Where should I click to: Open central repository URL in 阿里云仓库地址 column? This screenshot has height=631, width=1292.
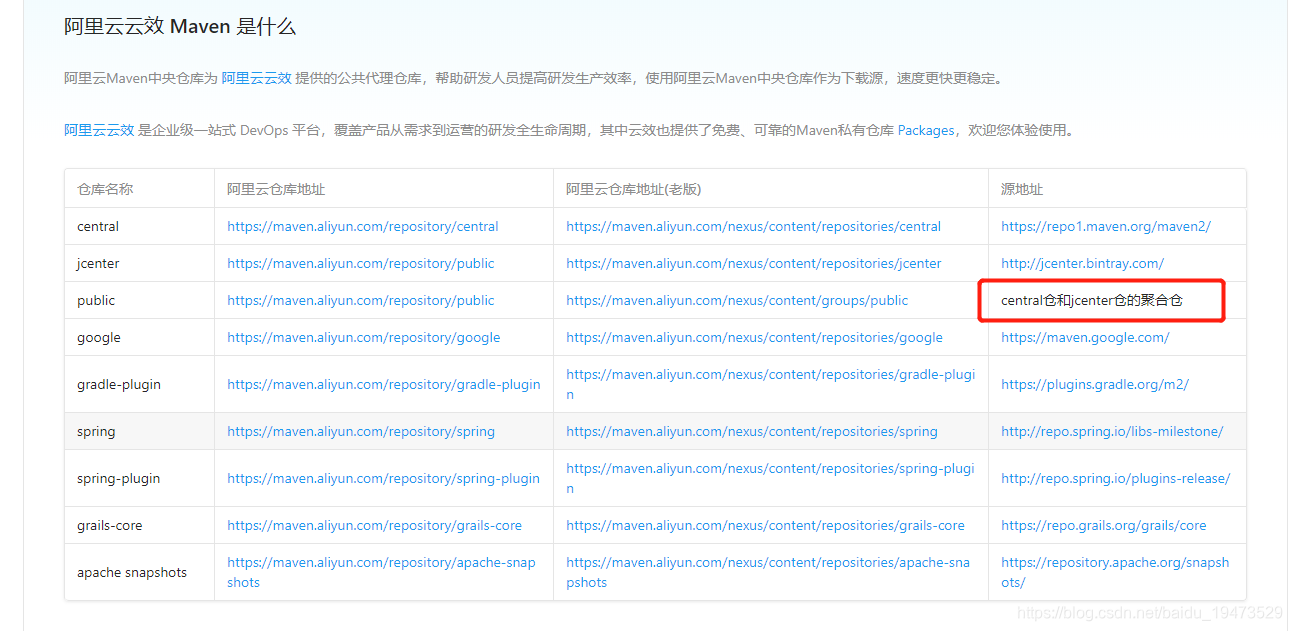tap(363, 226)
